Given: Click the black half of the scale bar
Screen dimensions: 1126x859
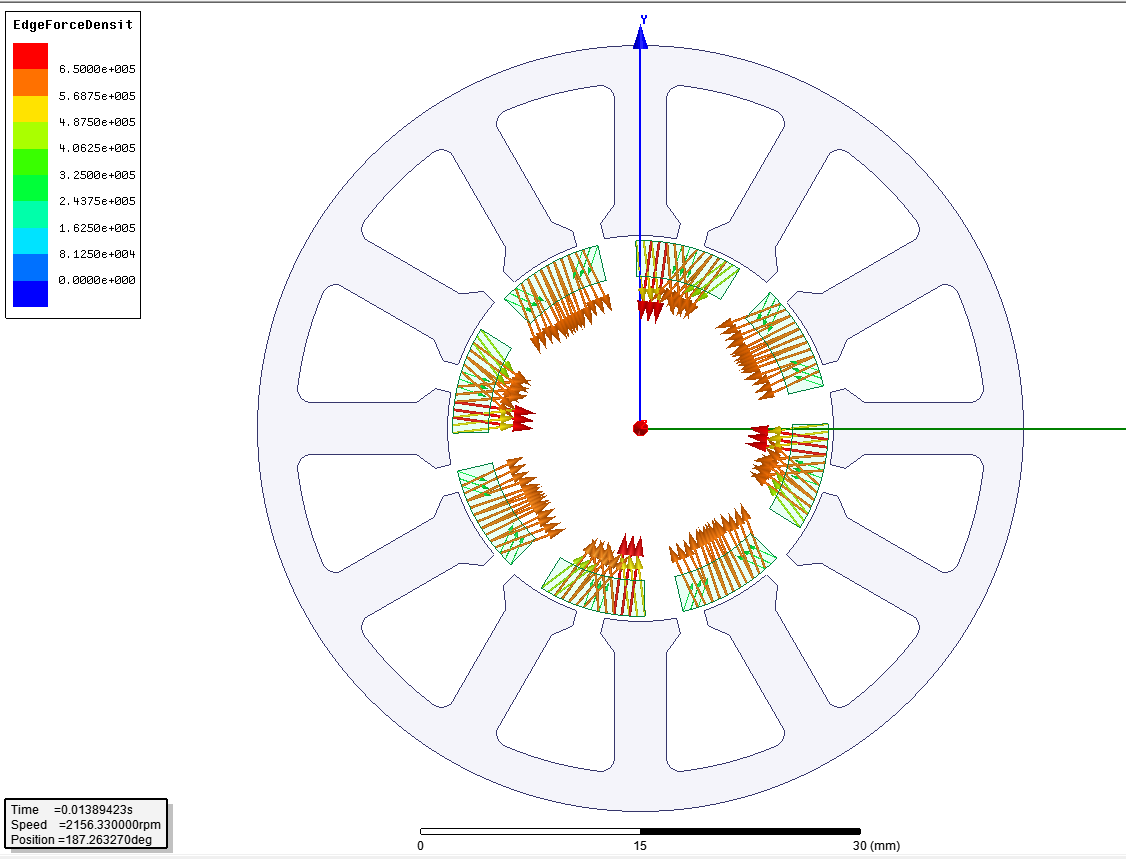Looking at the screenshot, I should 750,832.
